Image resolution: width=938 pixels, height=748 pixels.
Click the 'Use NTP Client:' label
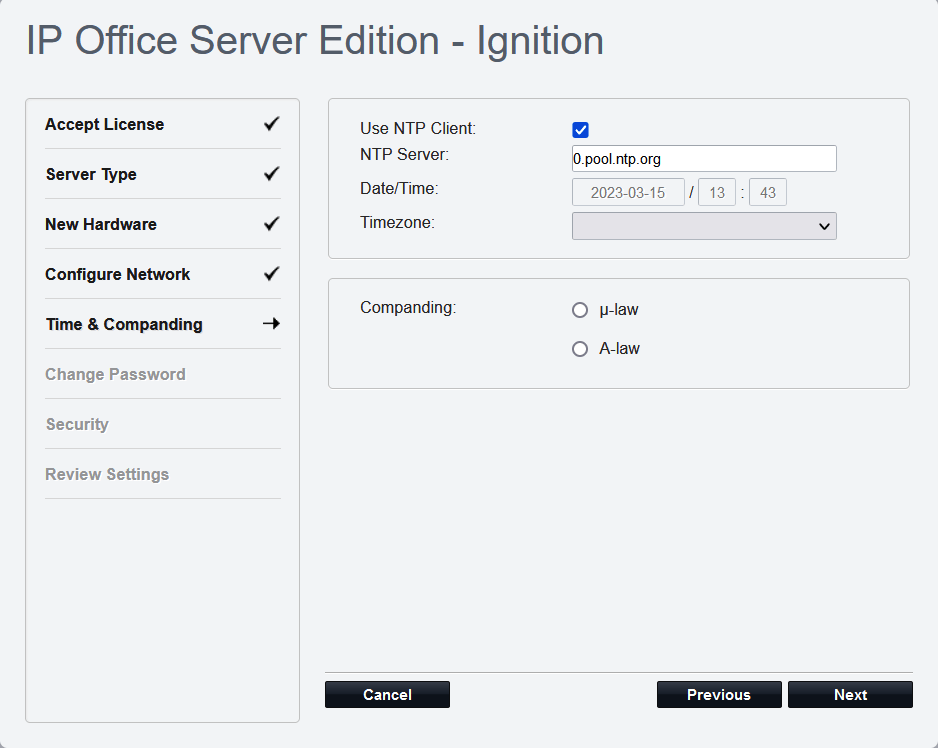tap(418, 129)
